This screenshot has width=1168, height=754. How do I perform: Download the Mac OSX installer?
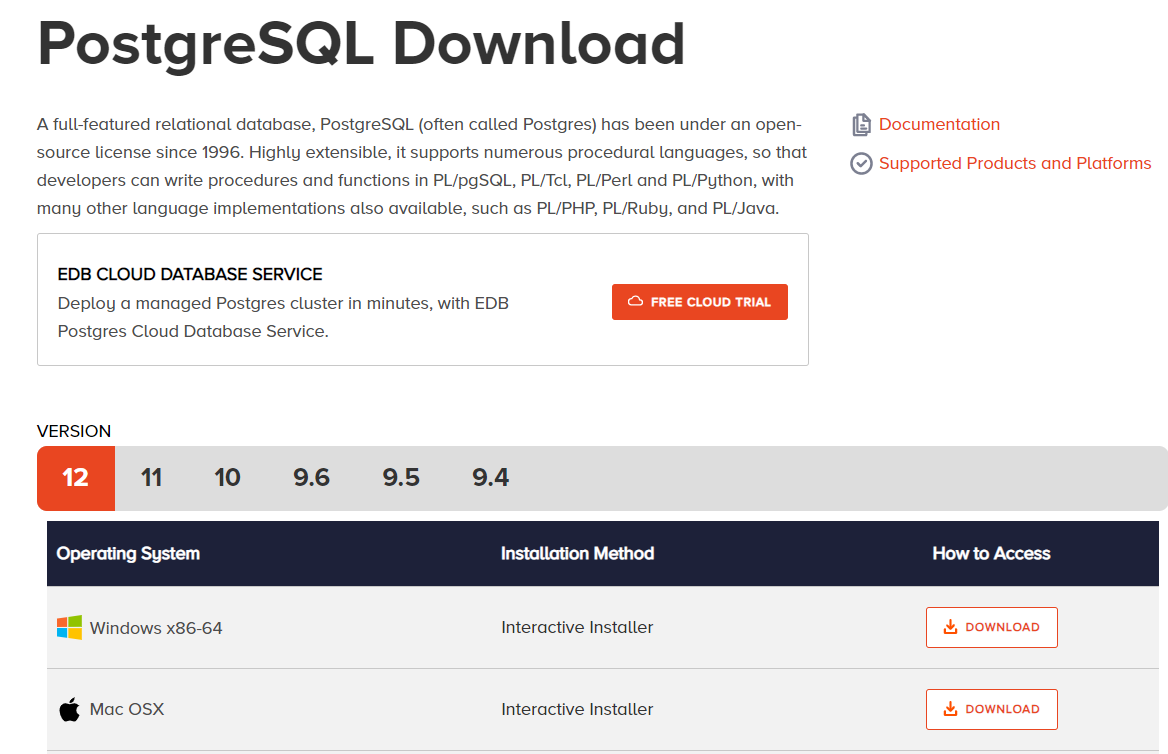991,709
